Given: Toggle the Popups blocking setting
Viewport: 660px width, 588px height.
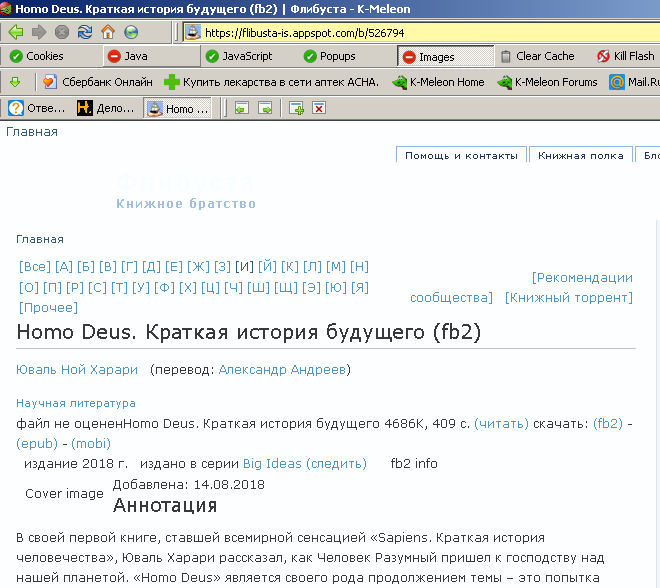Looking at the screenshot, I should [328, 57].
